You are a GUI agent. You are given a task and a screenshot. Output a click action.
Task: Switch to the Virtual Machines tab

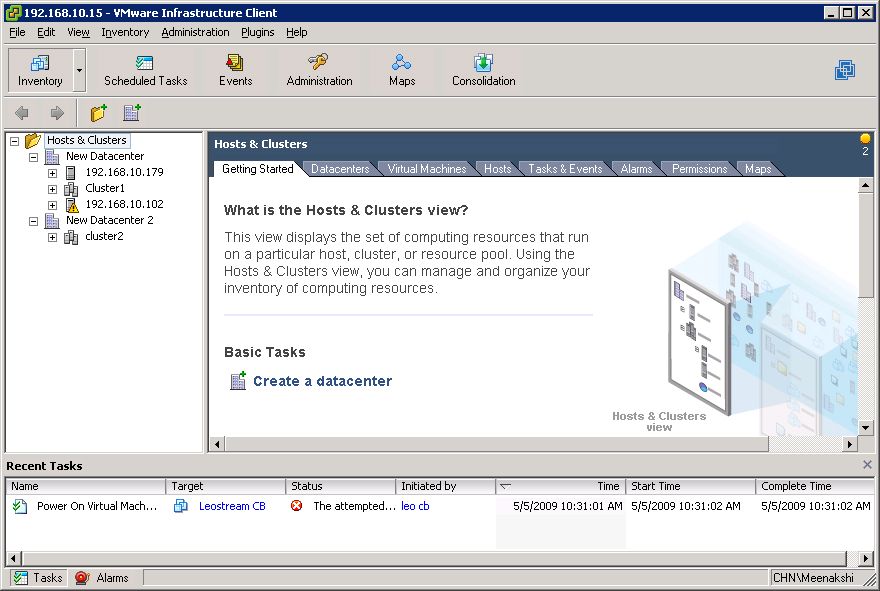click(x=427, y=169)
